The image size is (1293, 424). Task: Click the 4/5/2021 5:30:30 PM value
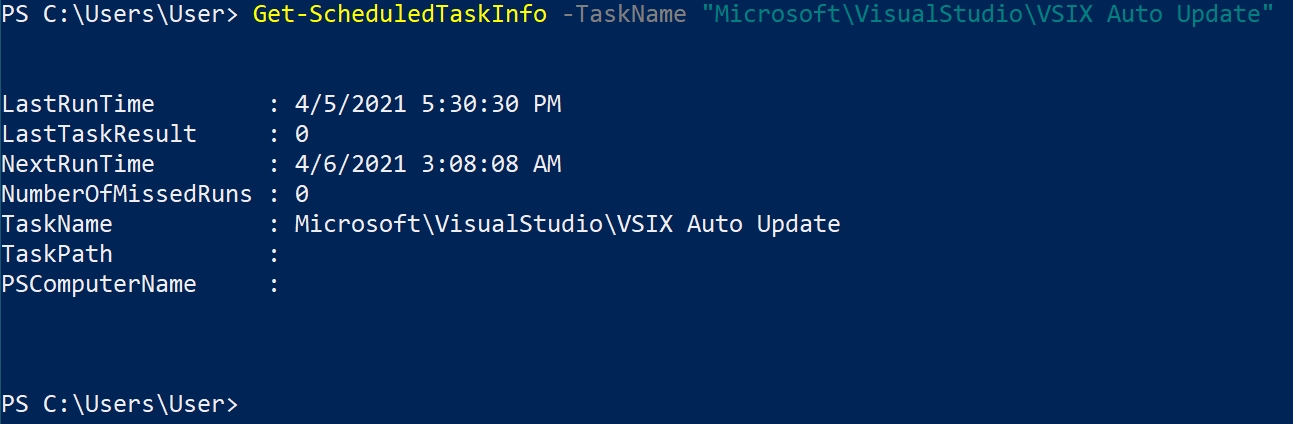point(428,104)
